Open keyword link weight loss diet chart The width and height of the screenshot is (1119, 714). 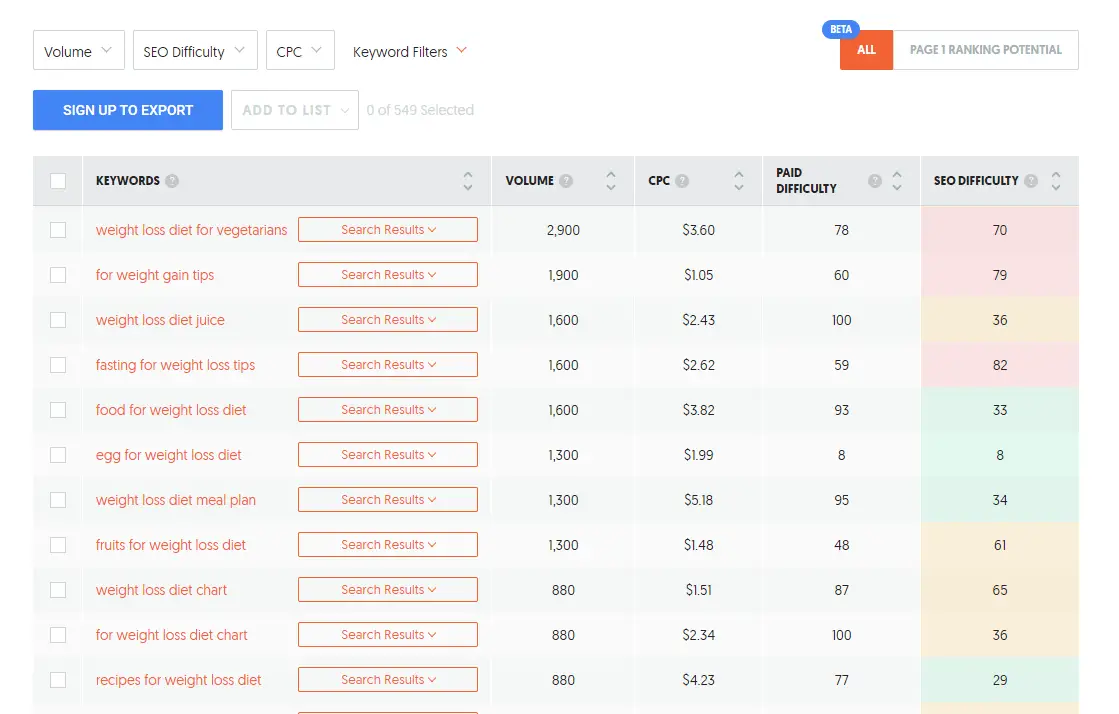click(x=161, y=590)
